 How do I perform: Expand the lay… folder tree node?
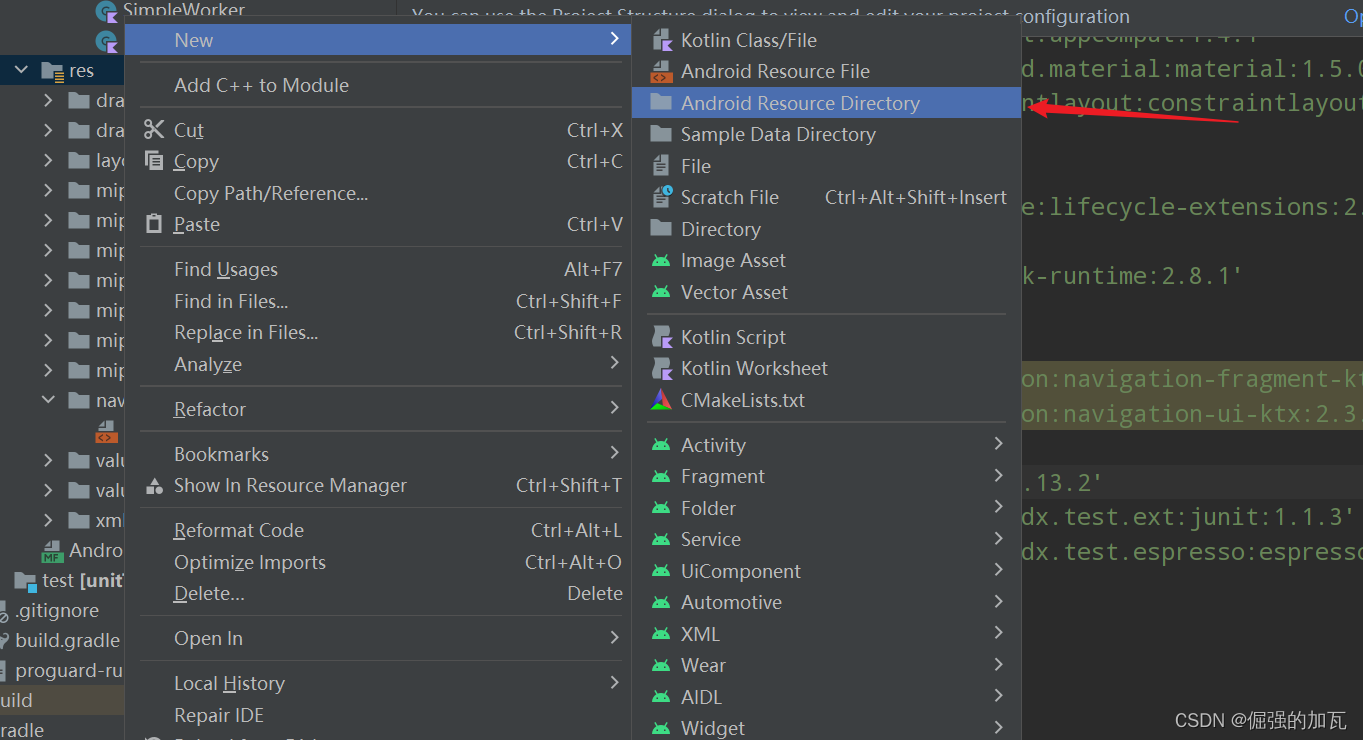pos(48,160)
